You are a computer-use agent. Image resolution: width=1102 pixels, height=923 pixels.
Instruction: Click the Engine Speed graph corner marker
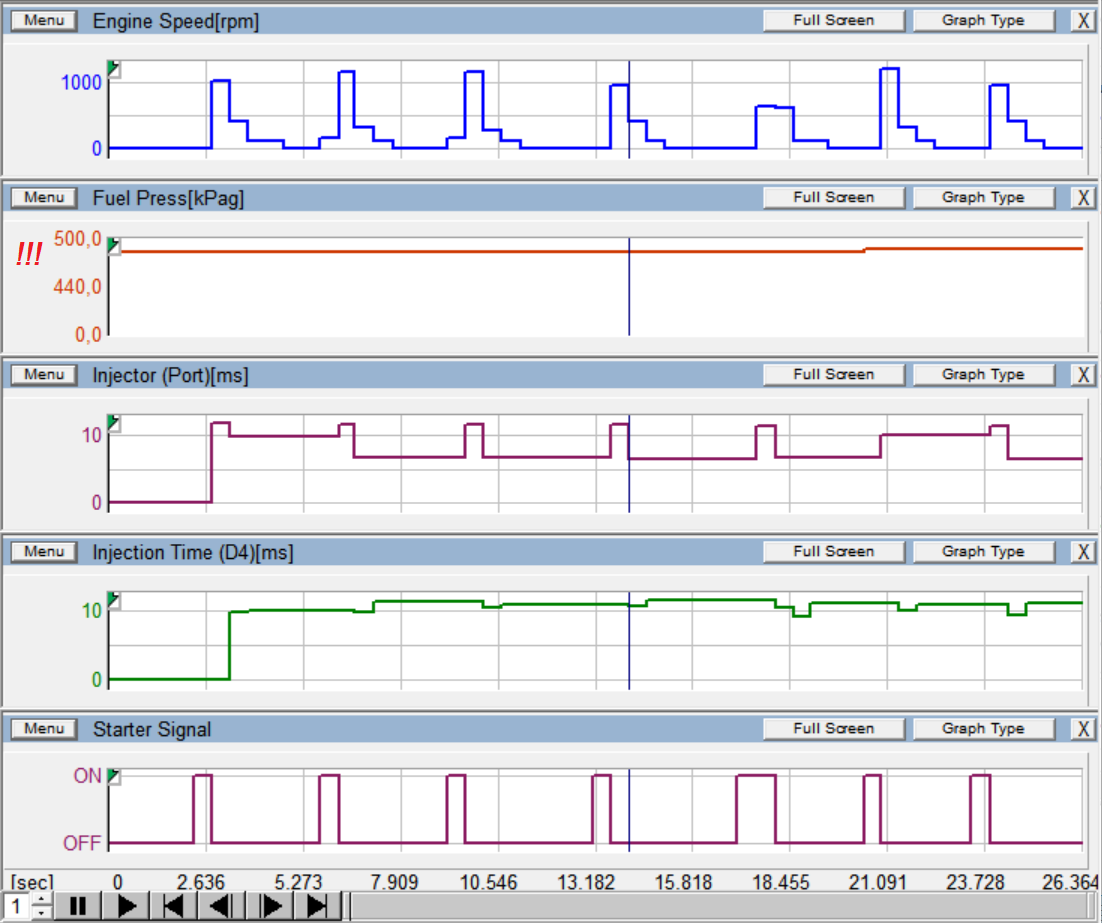114,69
